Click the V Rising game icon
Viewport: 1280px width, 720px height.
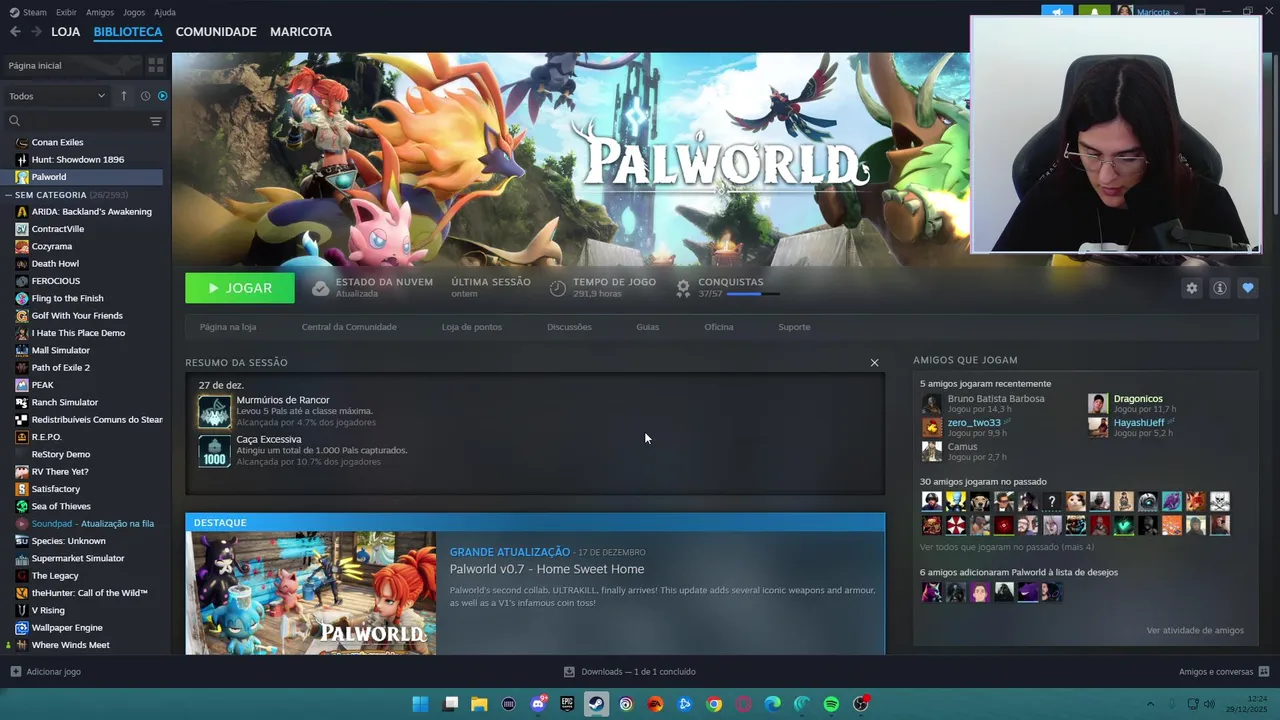coord(22,610)
